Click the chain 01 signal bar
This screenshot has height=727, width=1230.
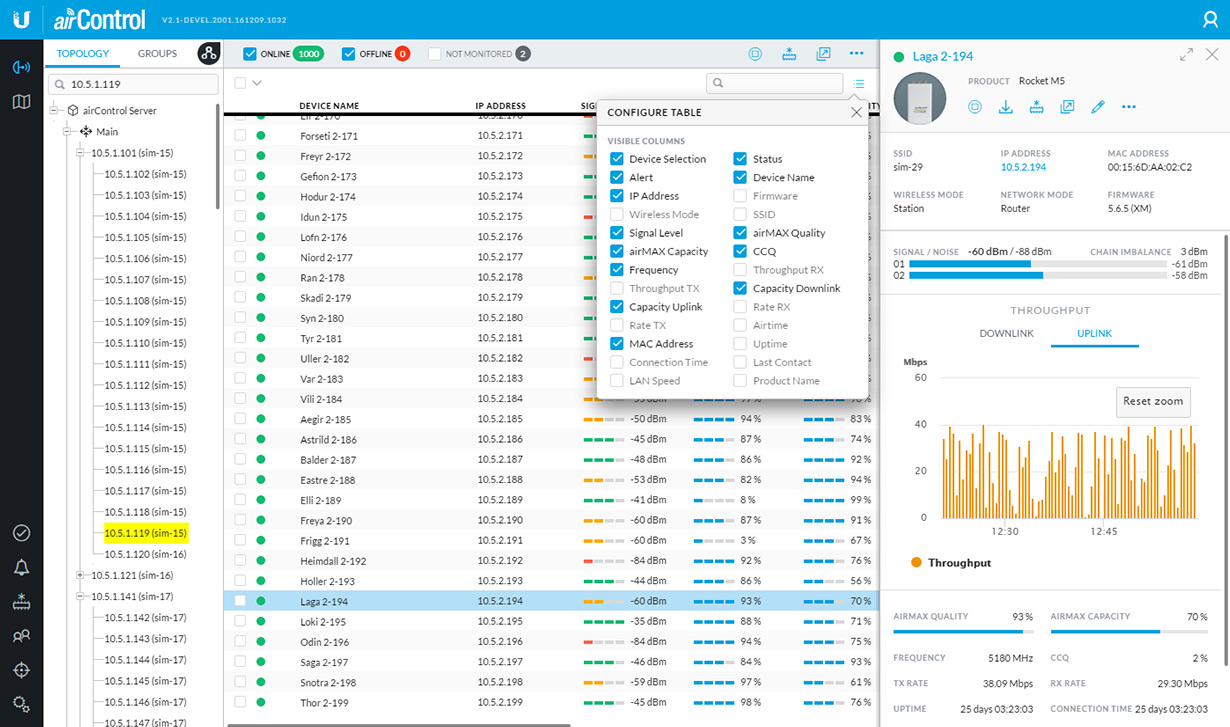pos(1037,264)
